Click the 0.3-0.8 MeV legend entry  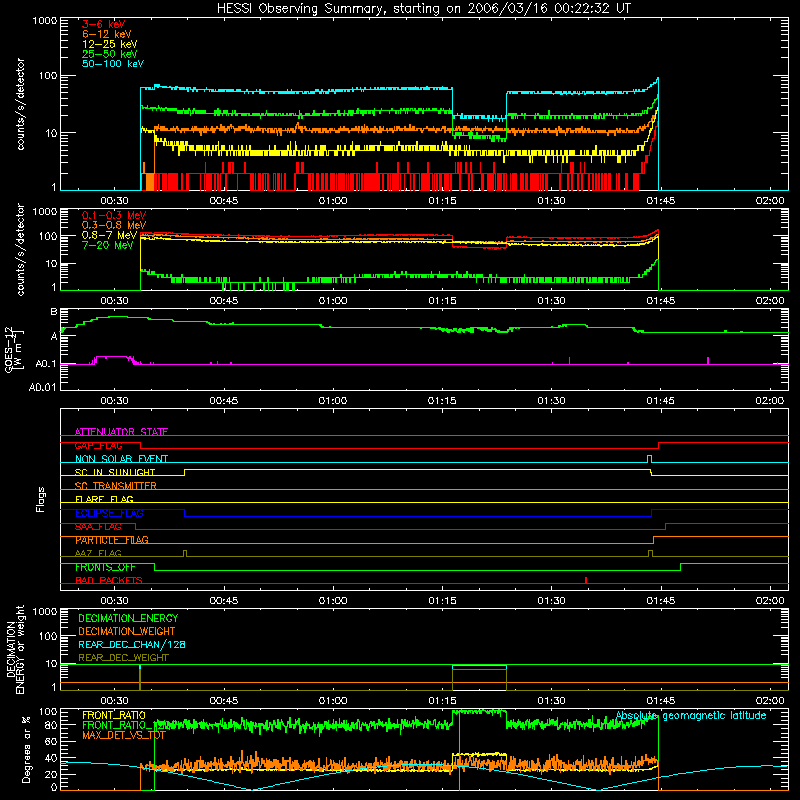pos(114,226)
